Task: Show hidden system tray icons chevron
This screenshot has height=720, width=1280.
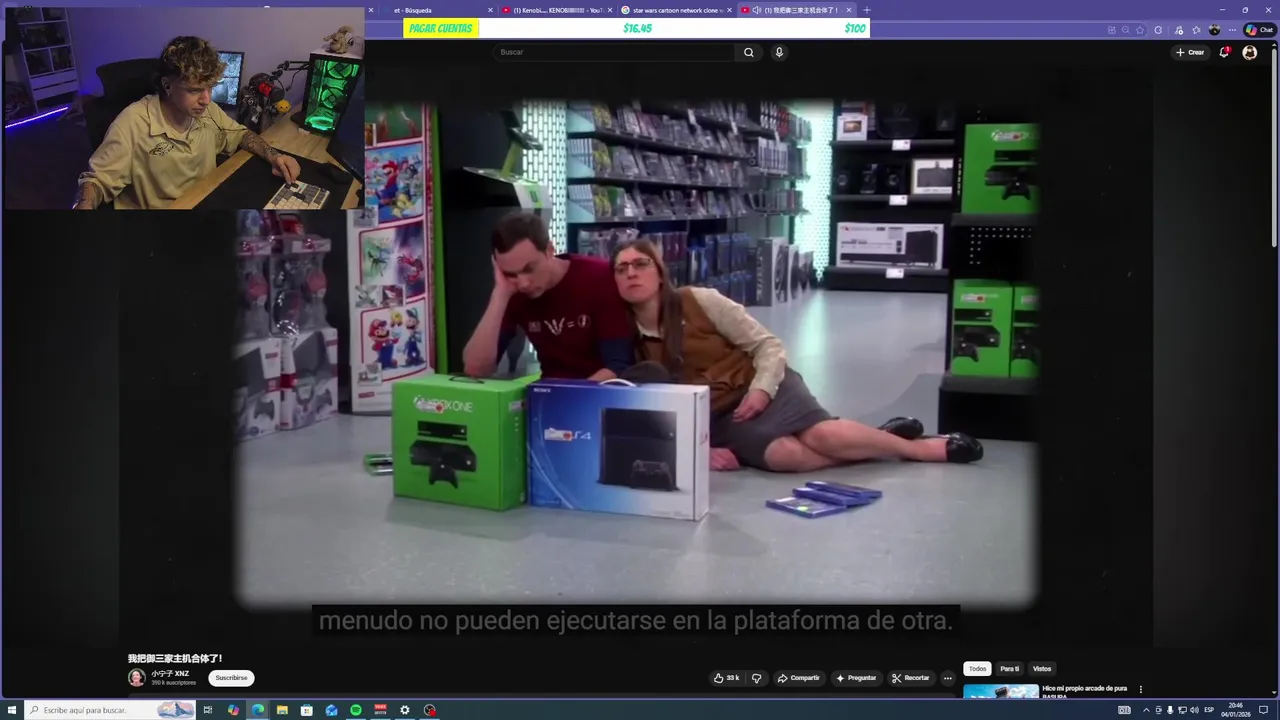Action: click(1146, 710)
